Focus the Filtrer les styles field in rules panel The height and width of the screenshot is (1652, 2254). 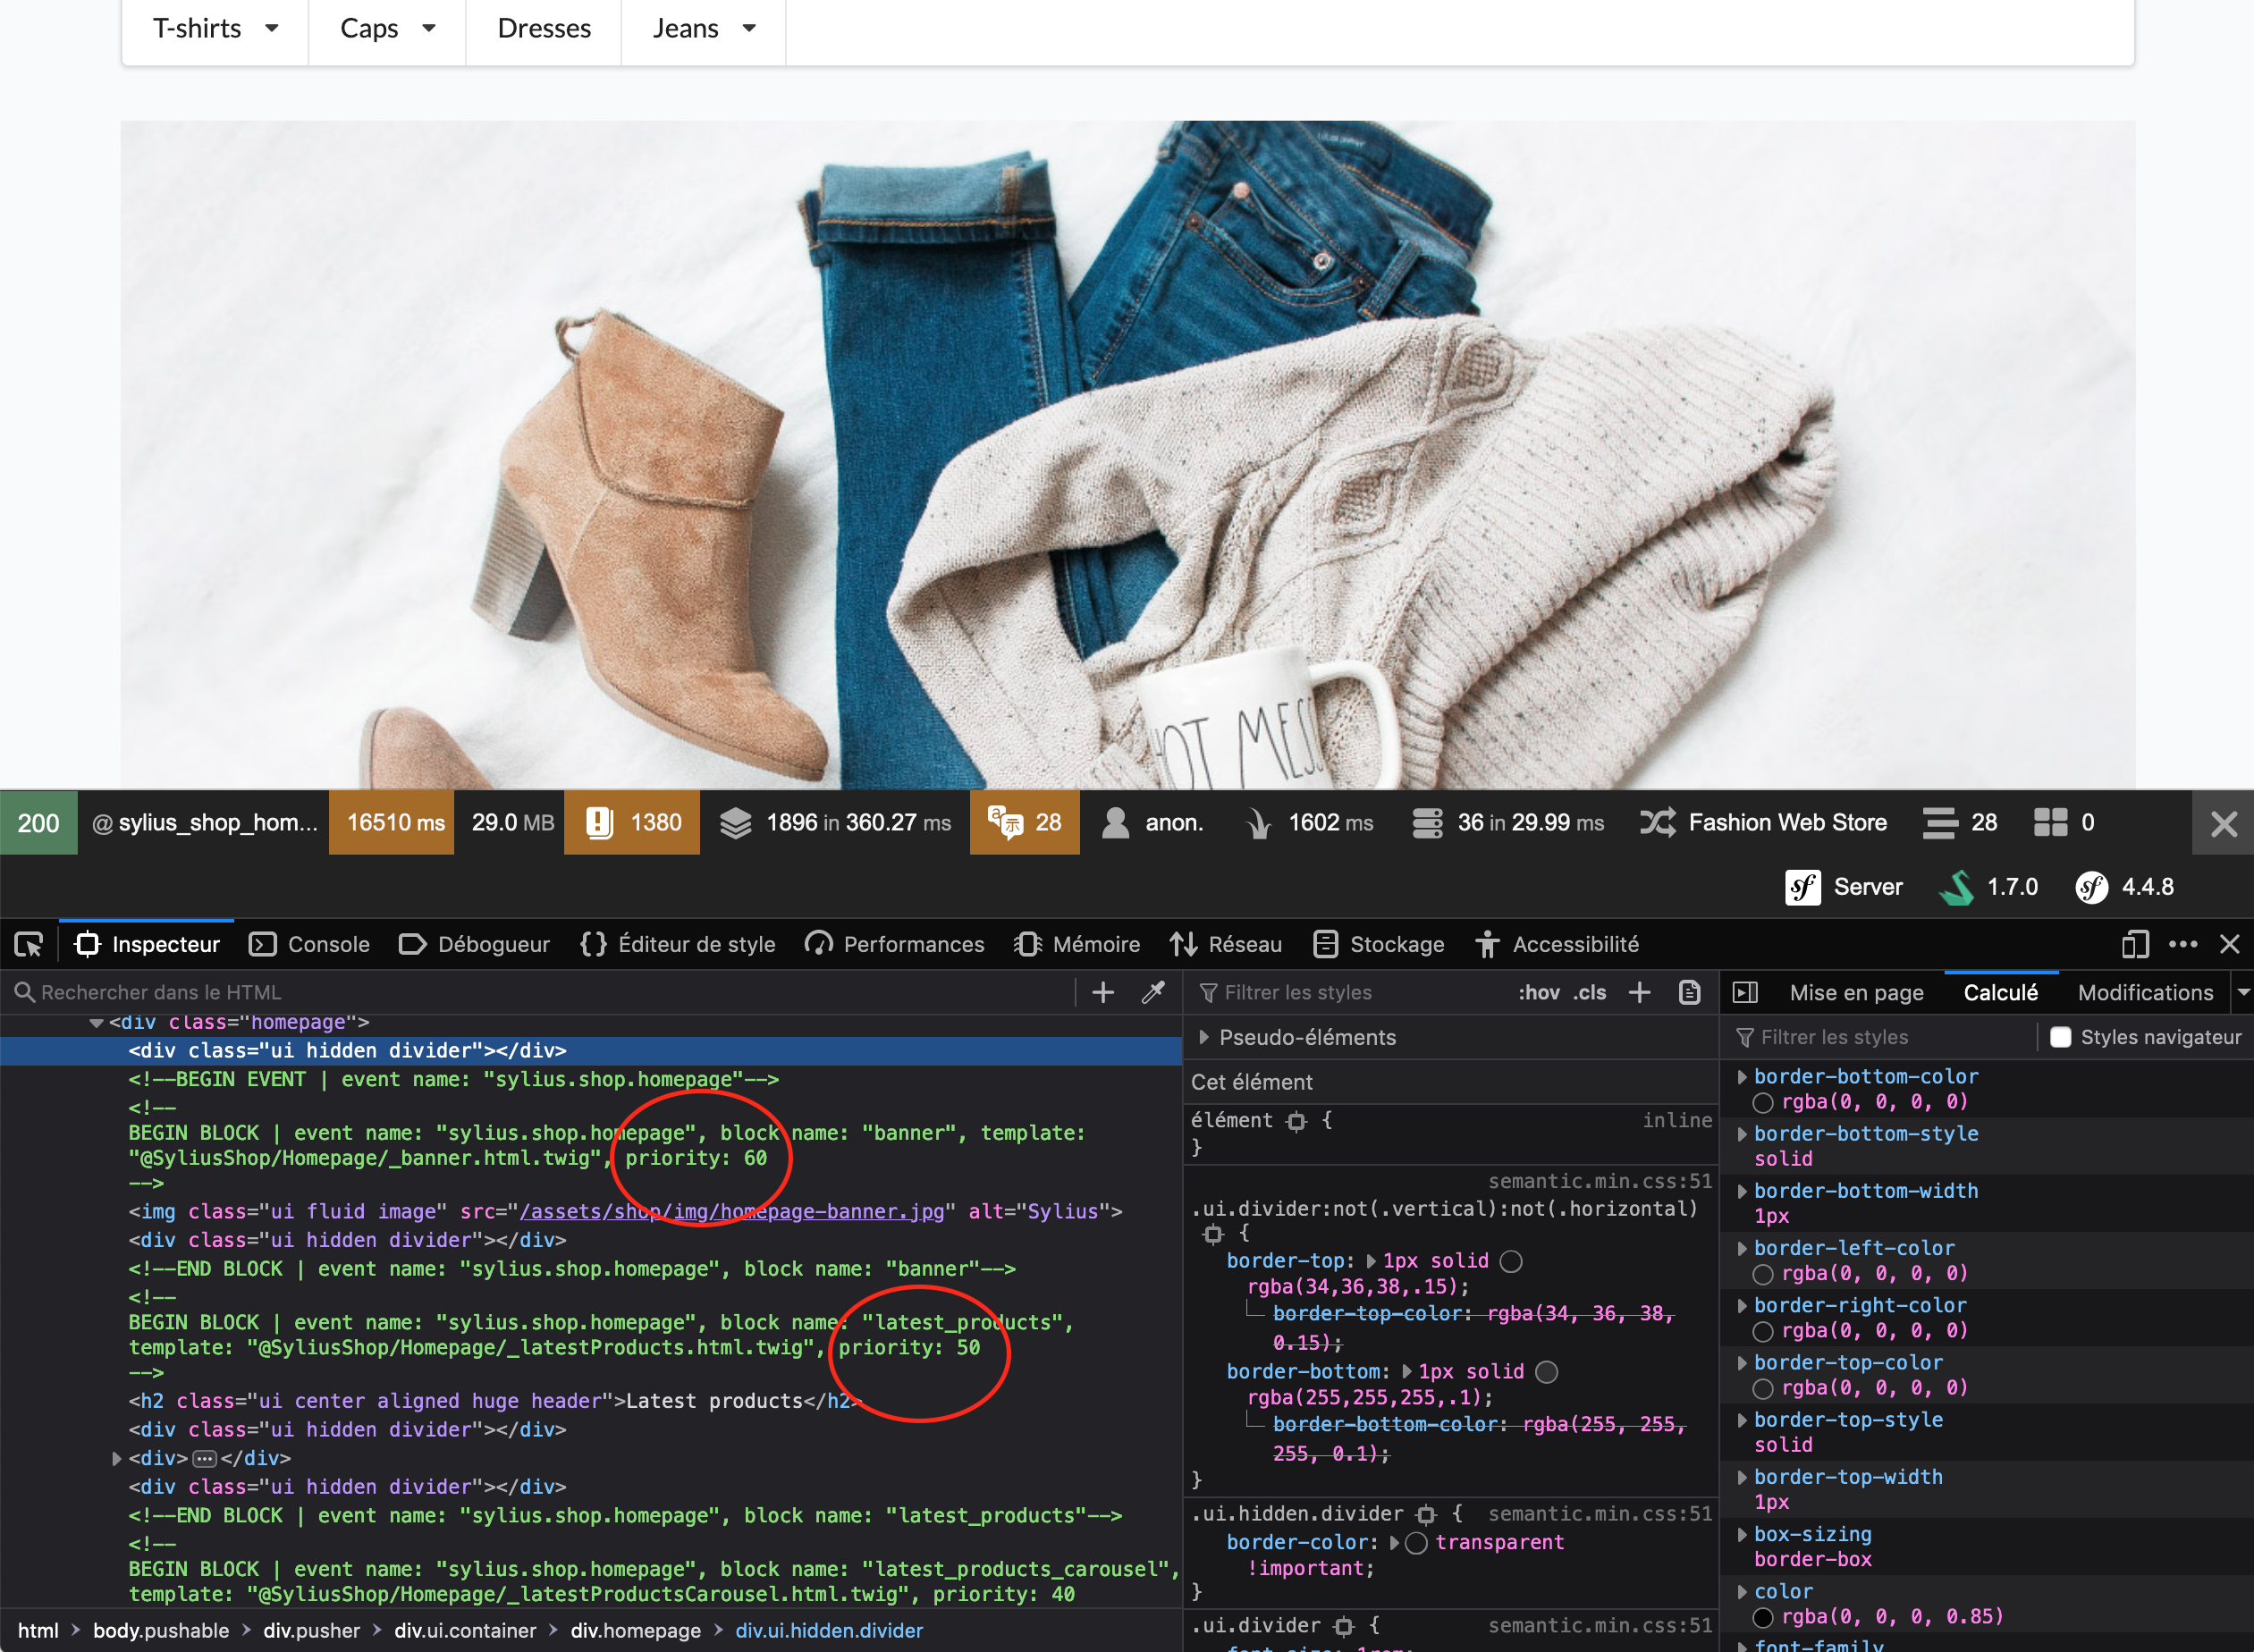tap(1345, 992)
